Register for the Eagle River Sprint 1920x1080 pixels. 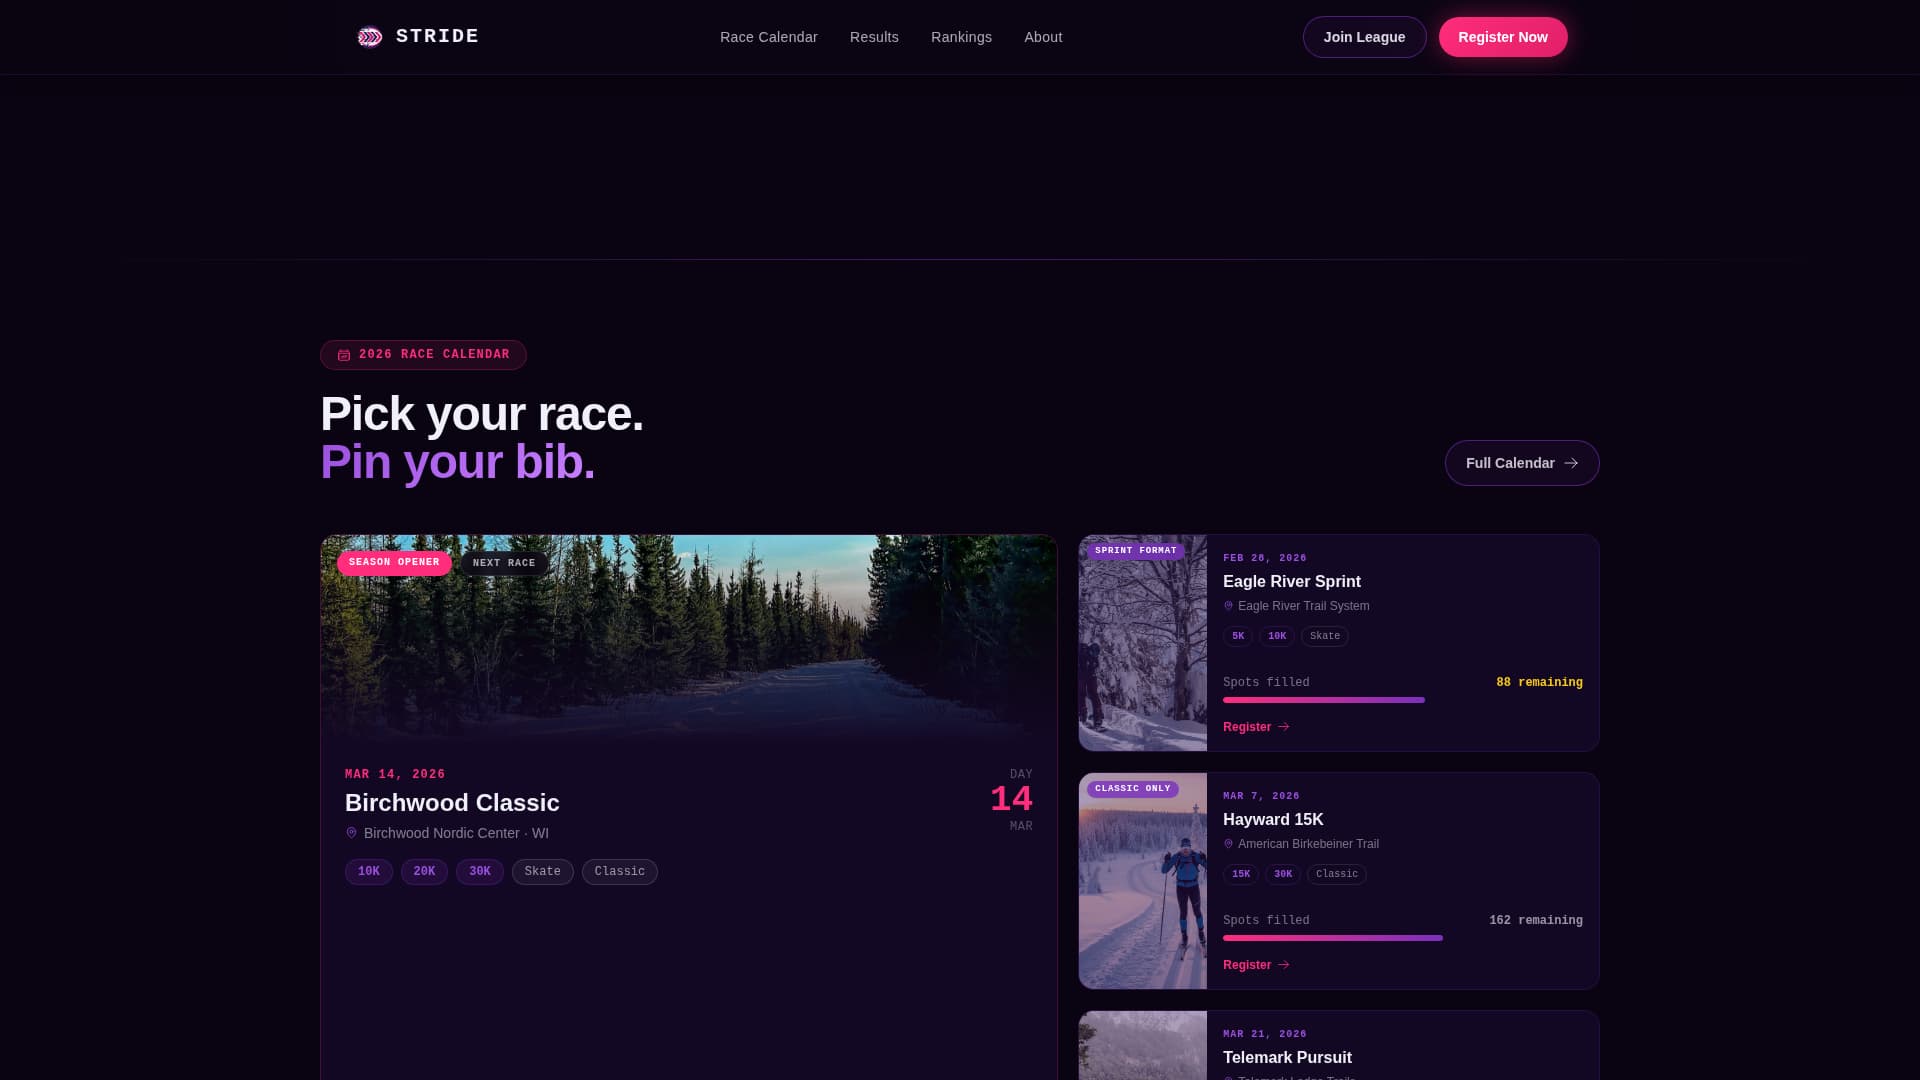tap(1256, 727)
